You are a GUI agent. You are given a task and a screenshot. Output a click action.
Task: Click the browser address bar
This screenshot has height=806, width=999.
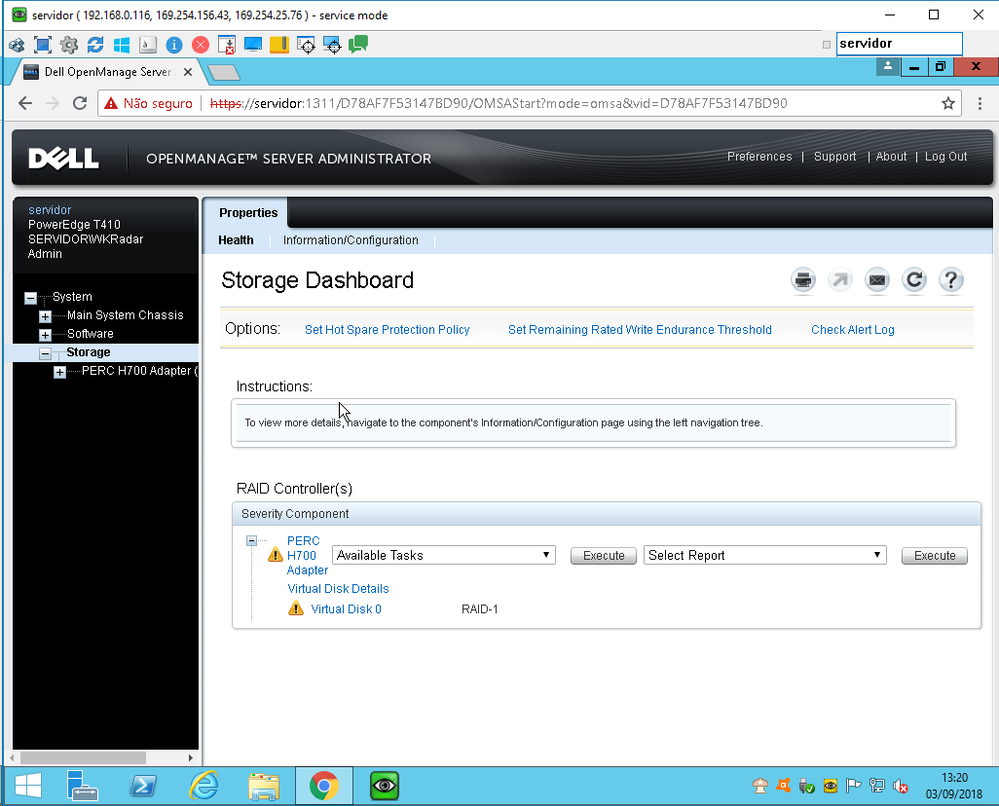pyautogui.click(x=529, y=103)
